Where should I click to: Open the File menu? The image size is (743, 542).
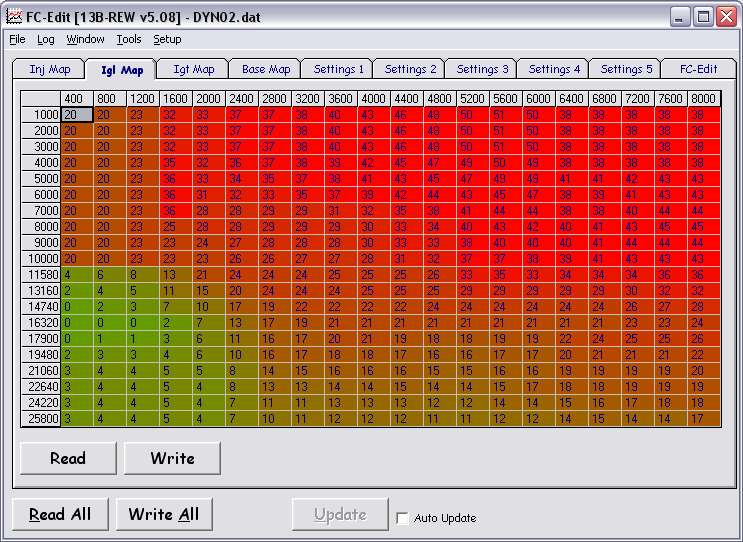point(17,40)
